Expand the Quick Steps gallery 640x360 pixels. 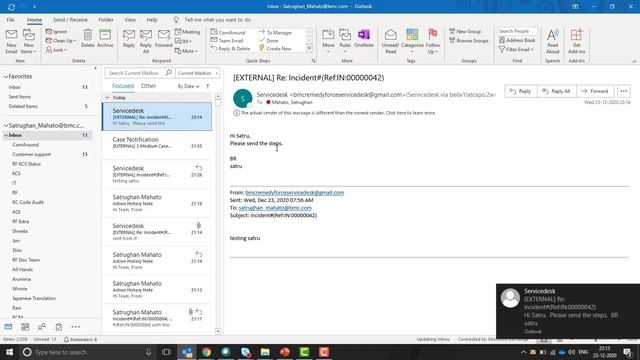coord(309,49)
